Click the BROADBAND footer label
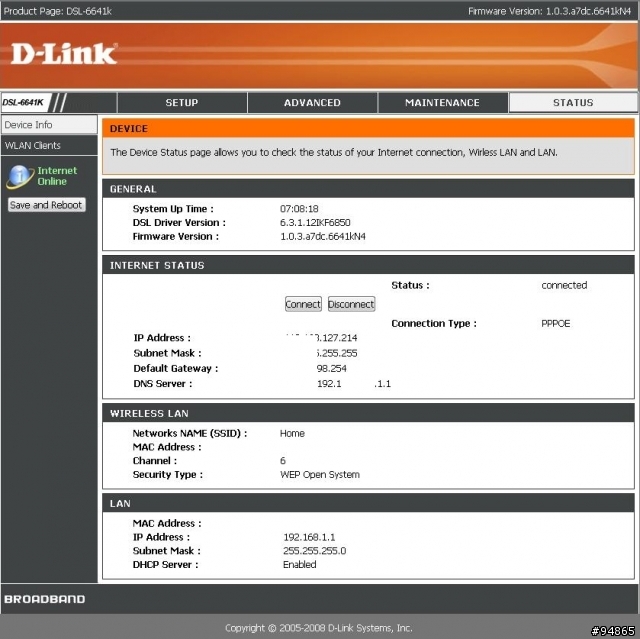This screenshot has width=640, height=639. [45, 599]
